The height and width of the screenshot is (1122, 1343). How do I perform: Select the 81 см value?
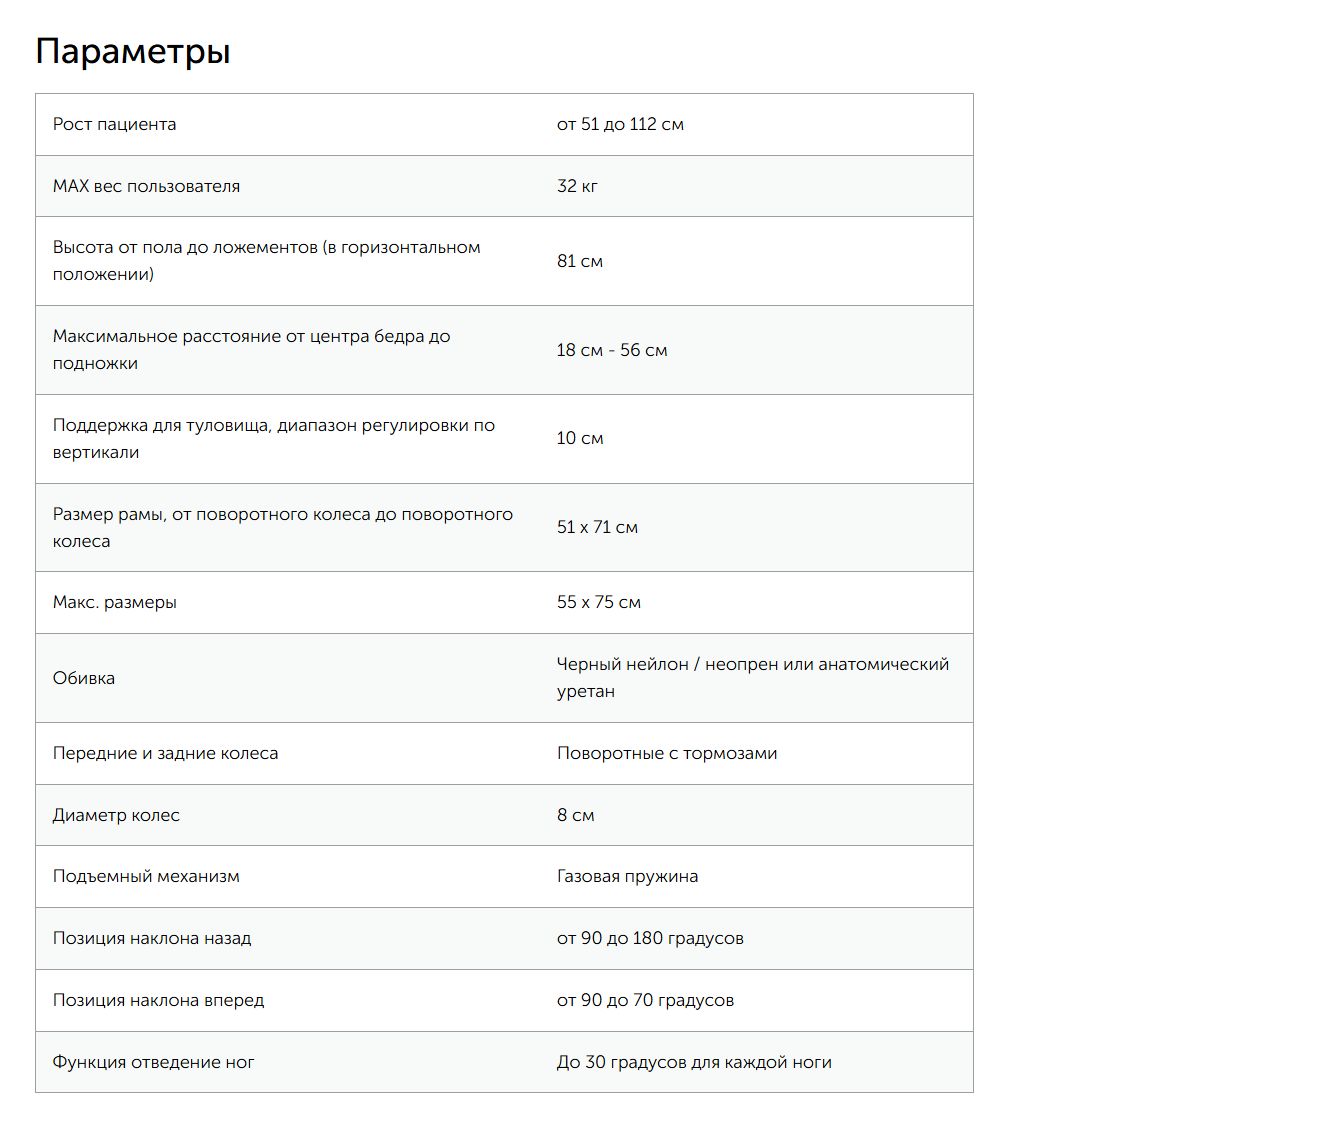(x=580, y=261)
